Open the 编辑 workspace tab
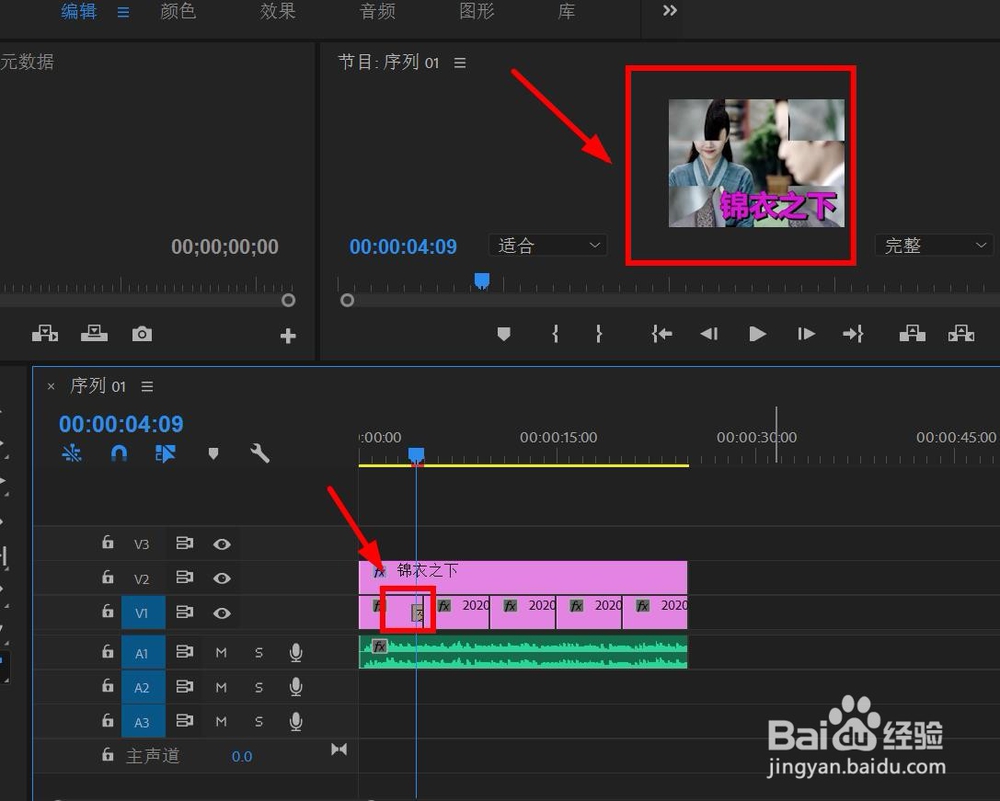 click(x=78, y=11)
